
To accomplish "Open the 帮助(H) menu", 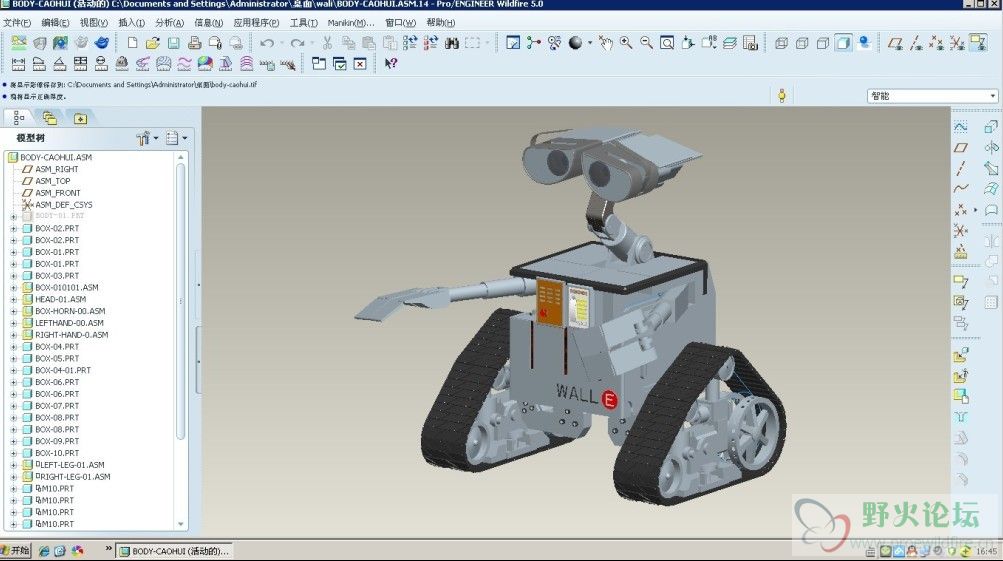I will point(441,22).
